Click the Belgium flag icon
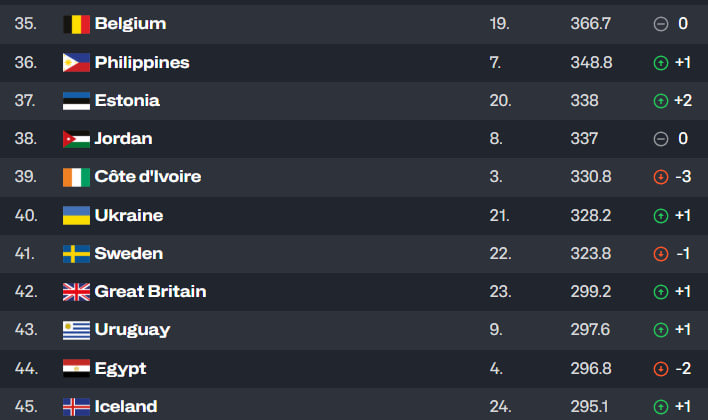The image size is (708, 420). 76,24
